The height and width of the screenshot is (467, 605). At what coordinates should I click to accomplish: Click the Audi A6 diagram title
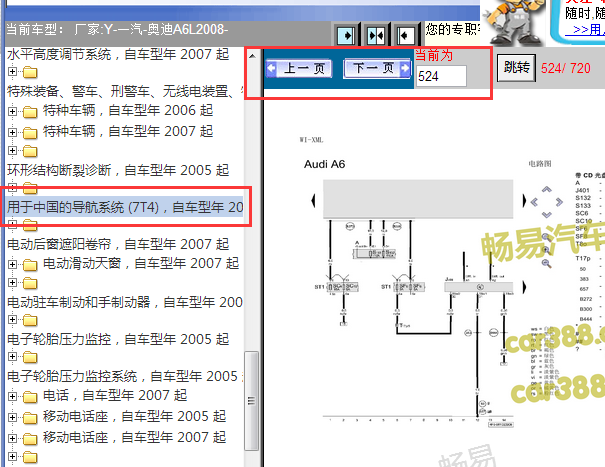(324, 164)
